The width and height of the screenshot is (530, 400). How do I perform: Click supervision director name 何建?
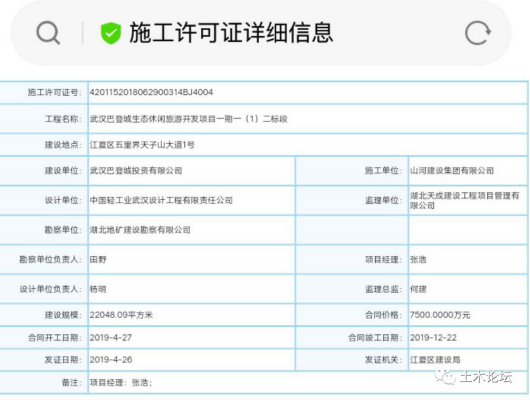(x=418, y=289)
